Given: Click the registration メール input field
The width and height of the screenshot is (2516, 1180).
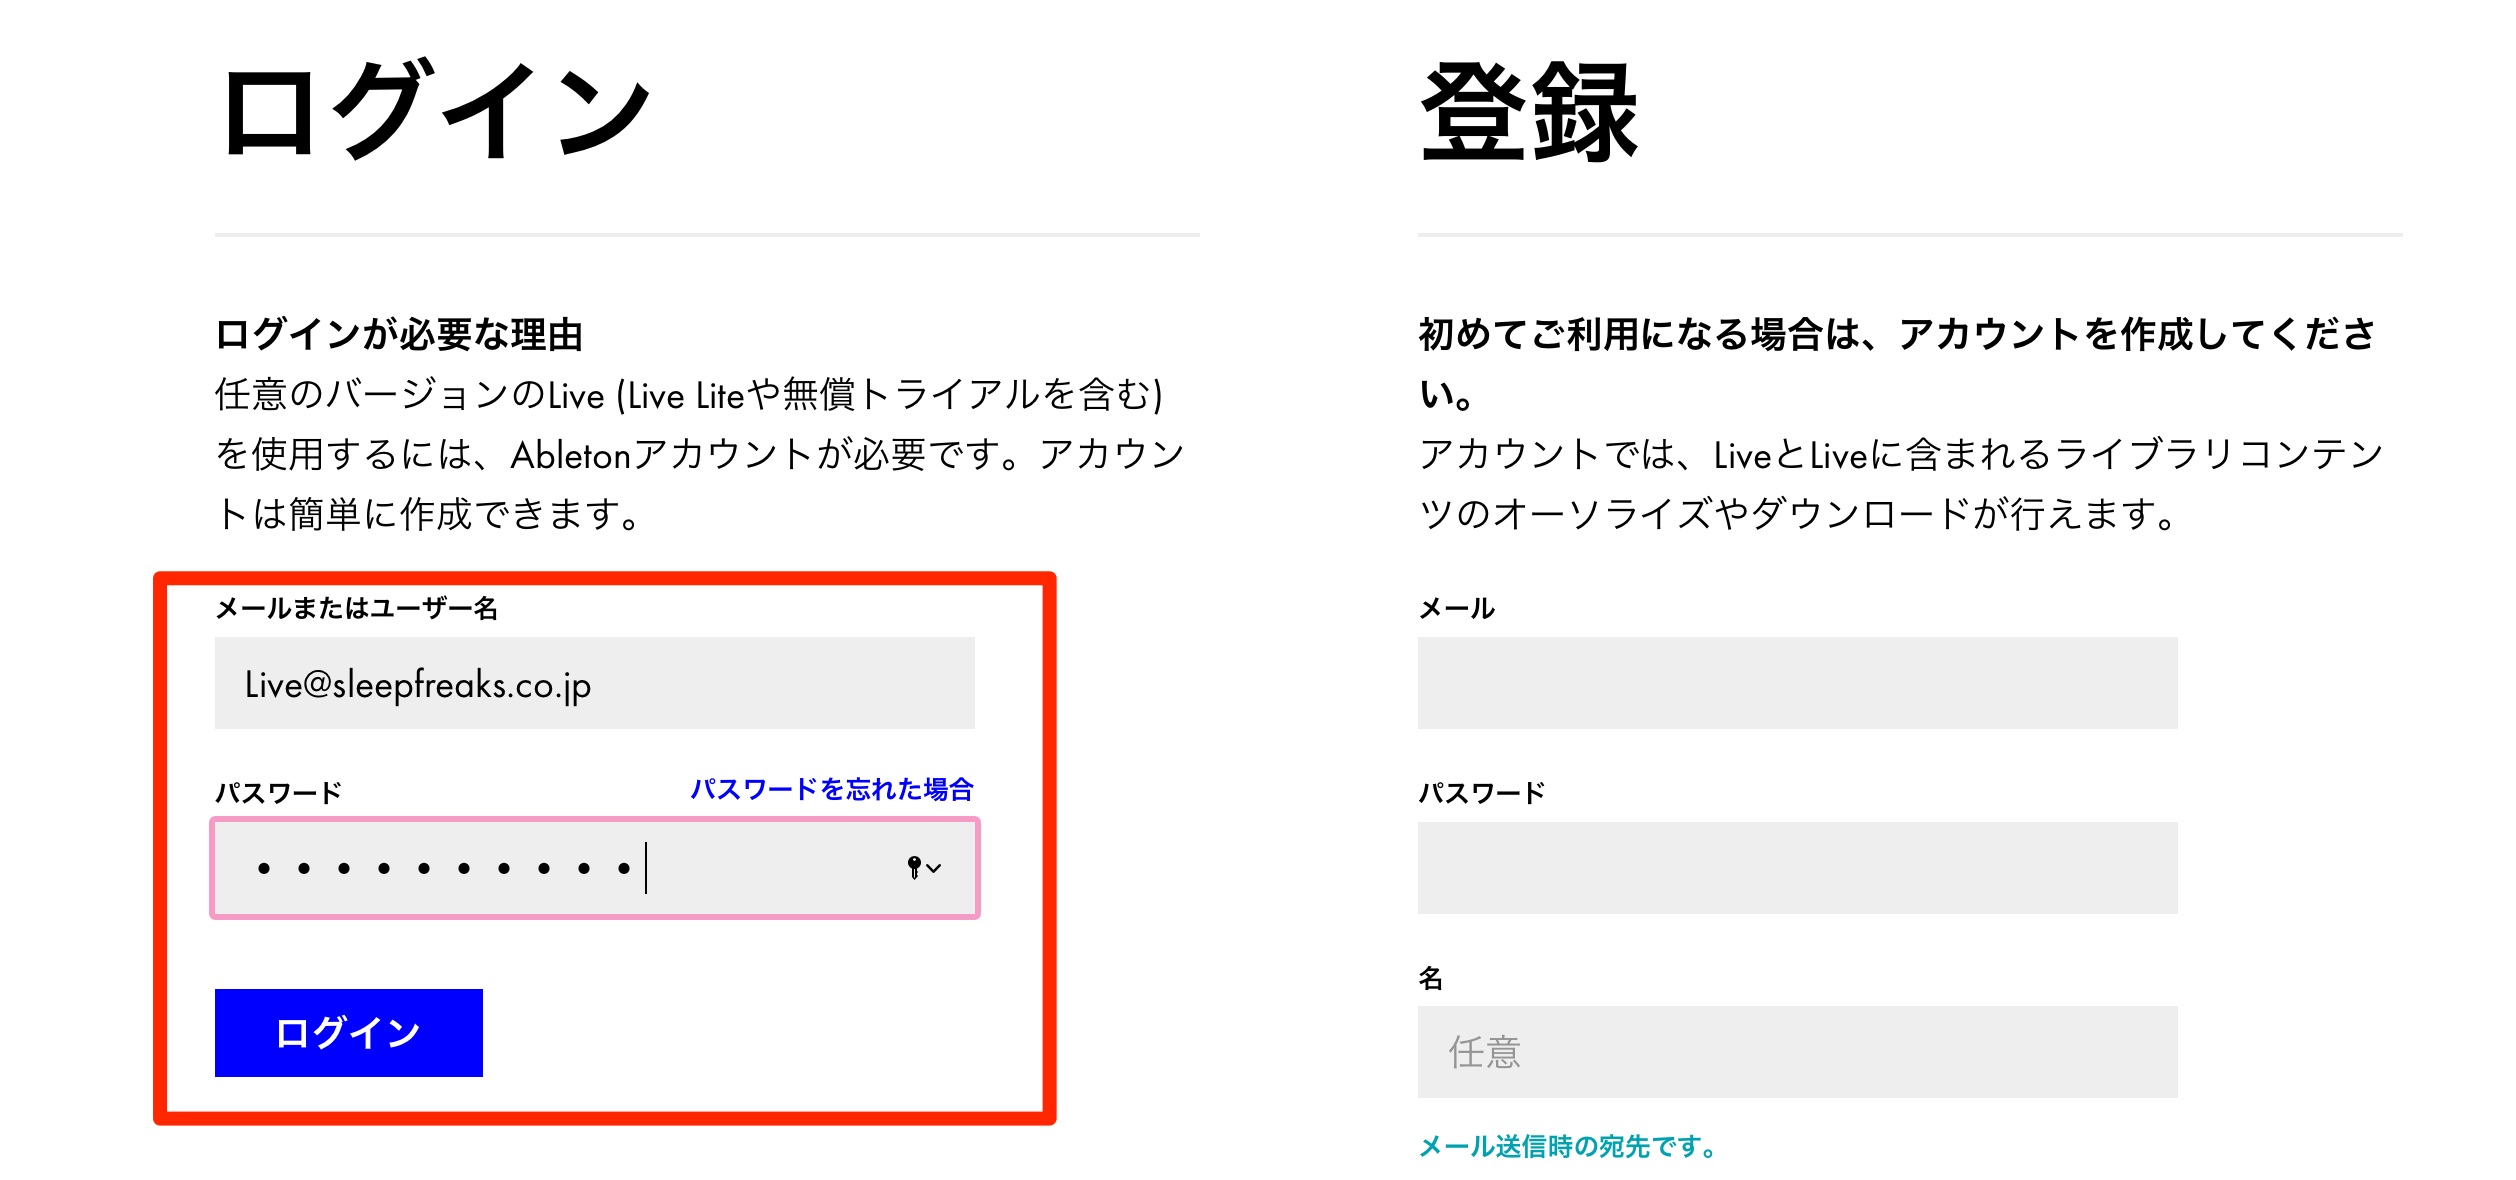Looking at the screenshot, I should pos(1797,683).
